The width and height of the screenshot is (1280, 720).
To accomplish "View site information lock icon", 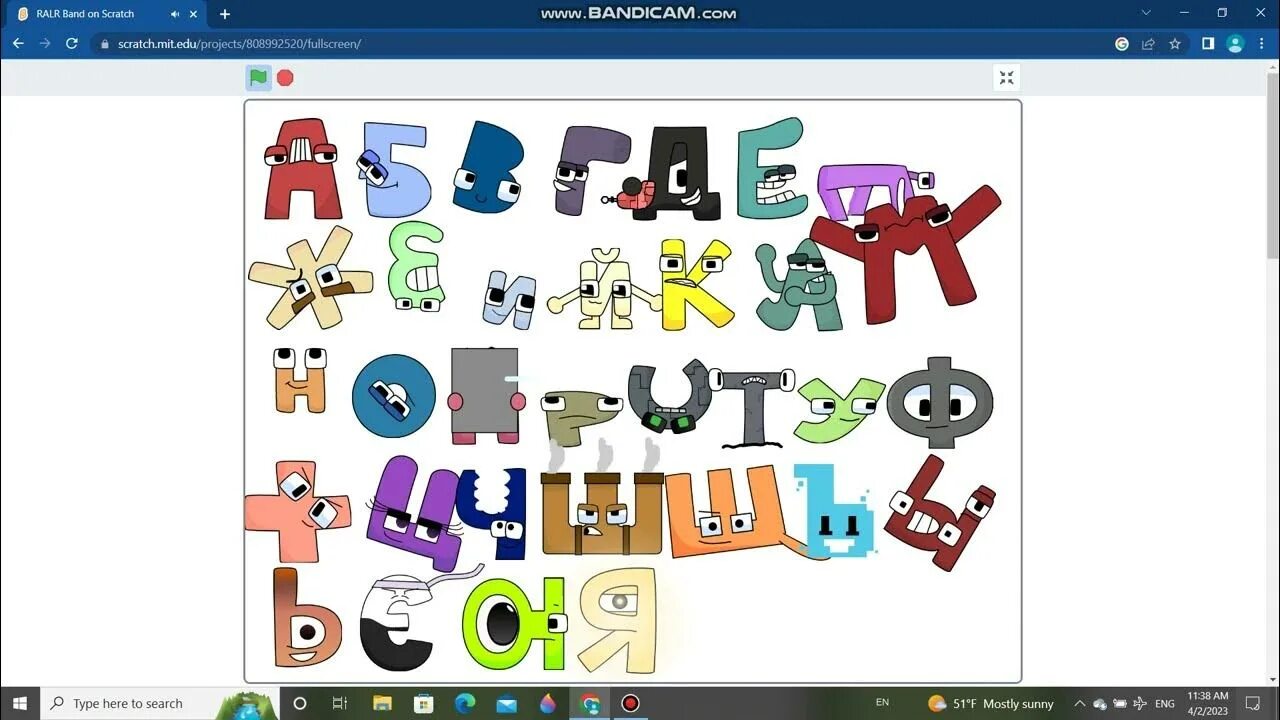I will pos(104,44).
